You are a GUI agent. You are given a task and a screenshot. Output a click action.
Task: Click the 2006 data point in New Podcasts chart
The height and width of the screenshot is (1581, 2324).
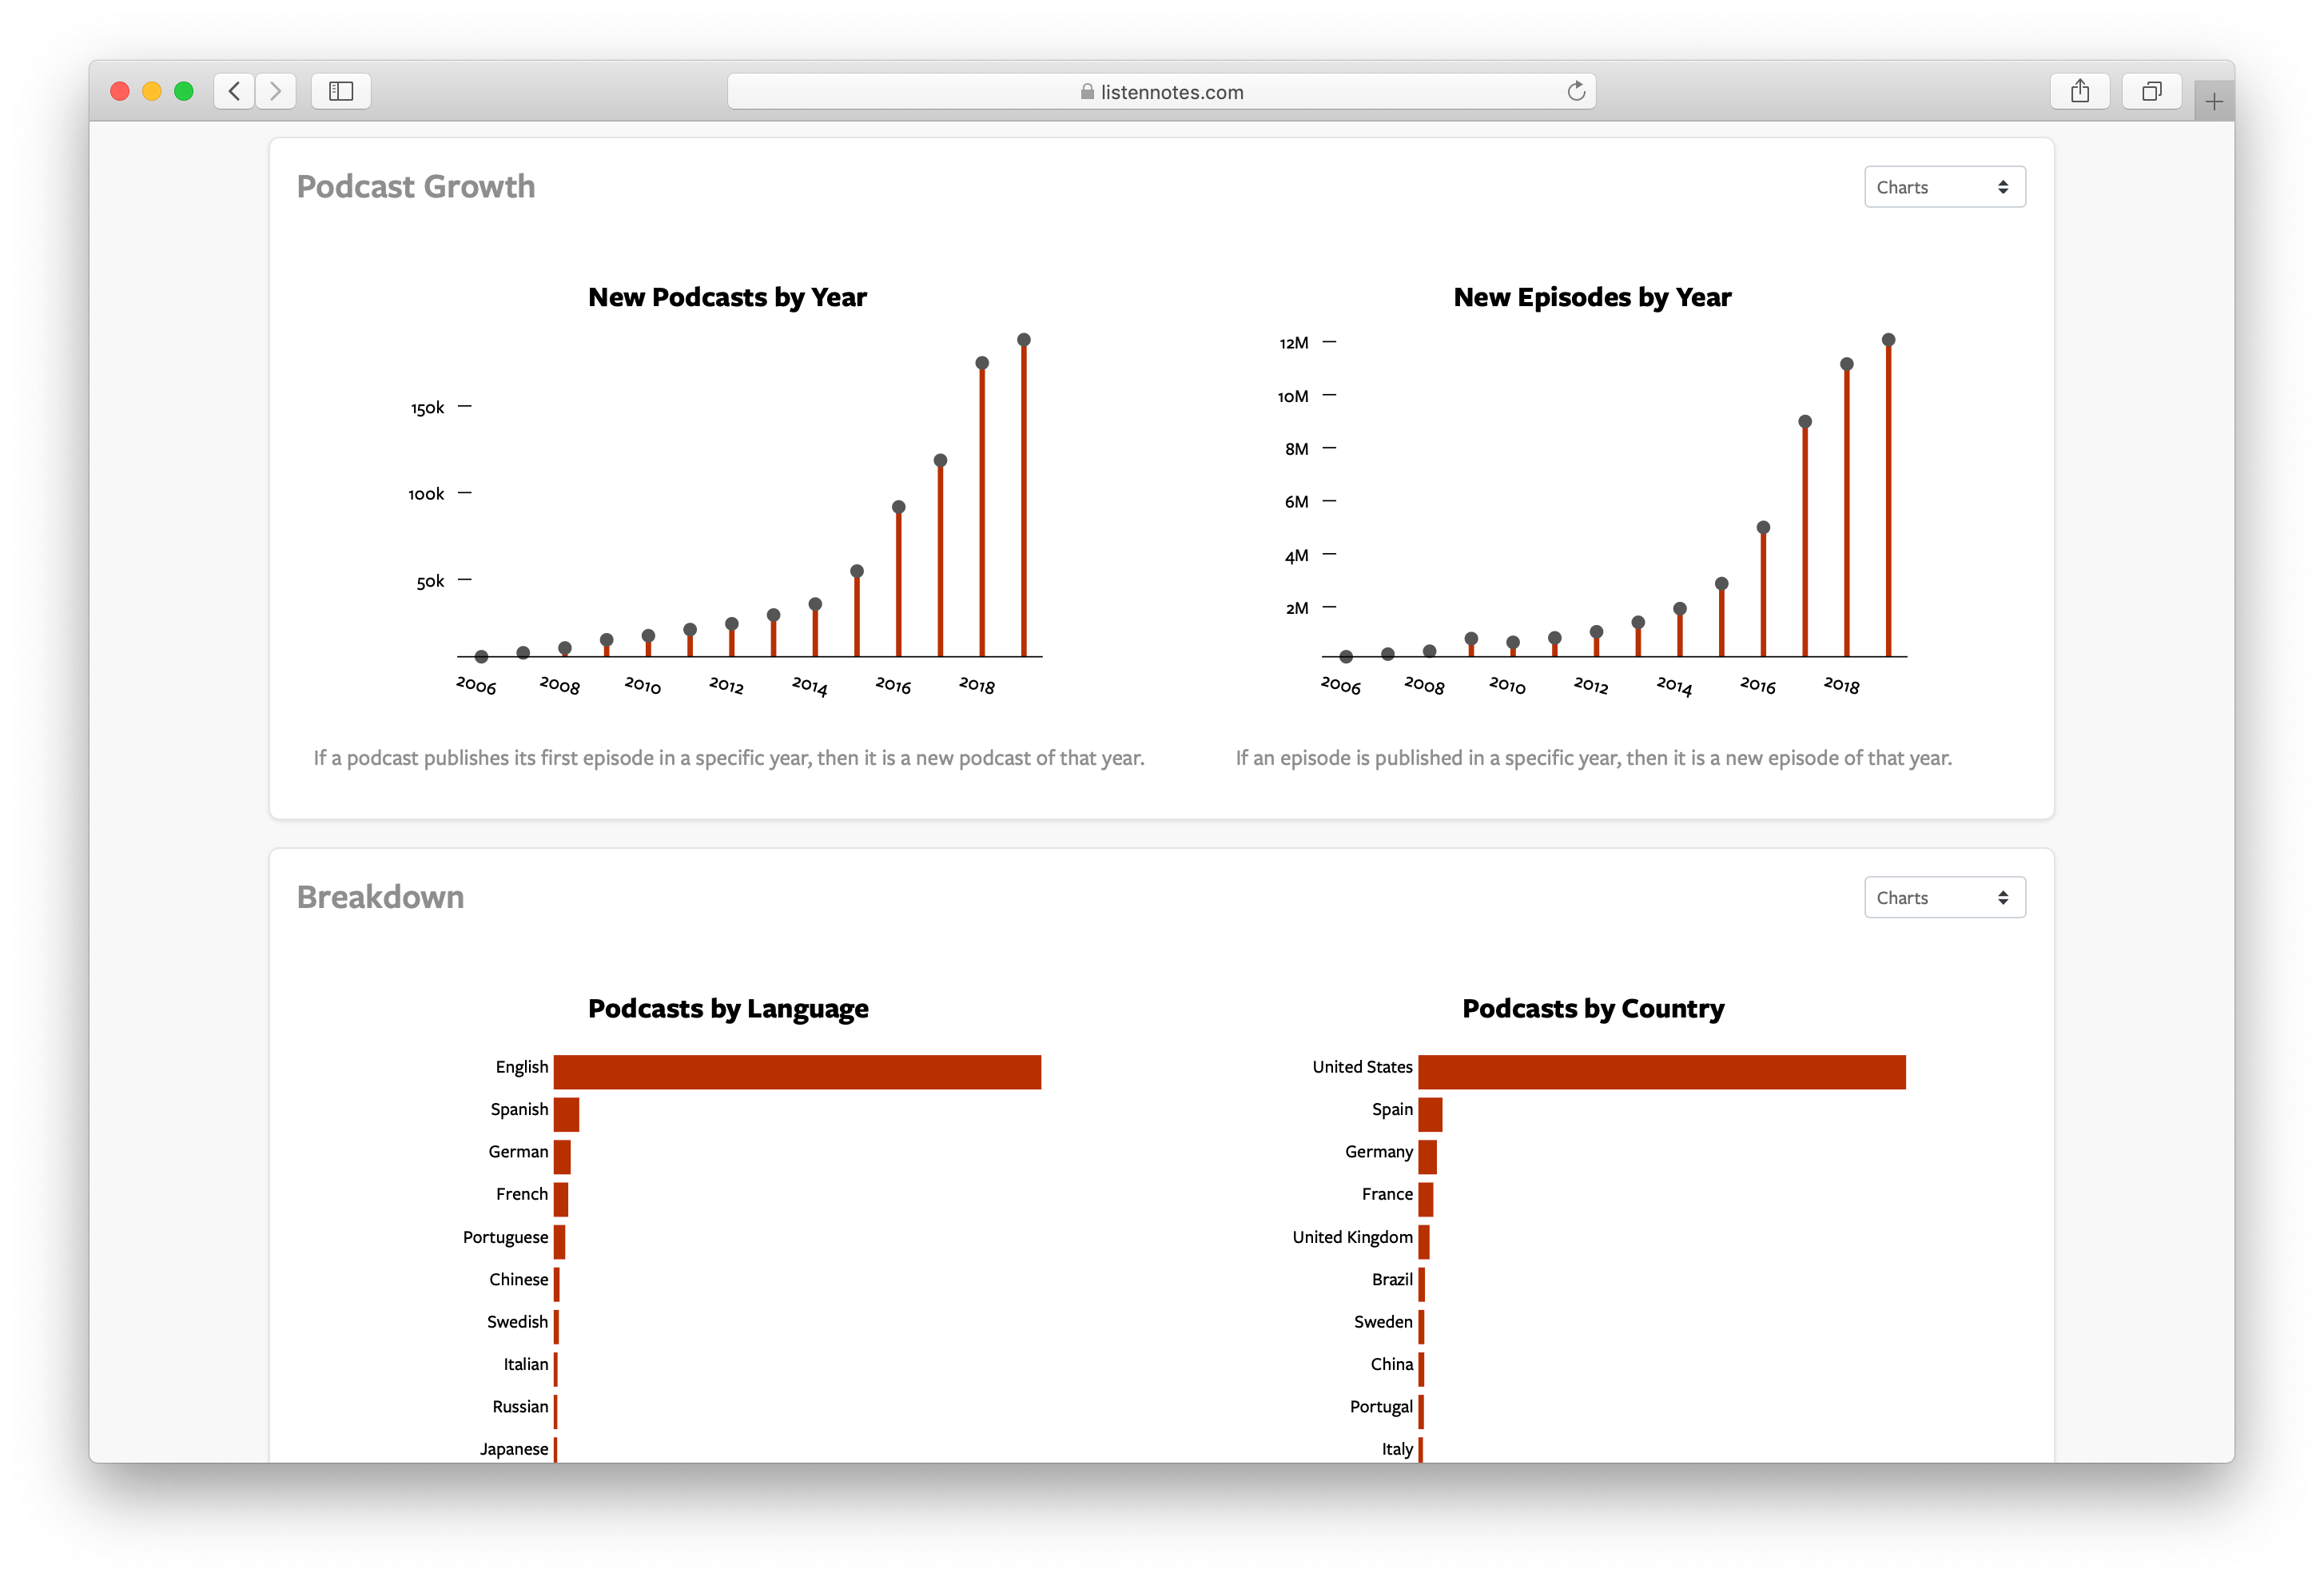[481, 657]
